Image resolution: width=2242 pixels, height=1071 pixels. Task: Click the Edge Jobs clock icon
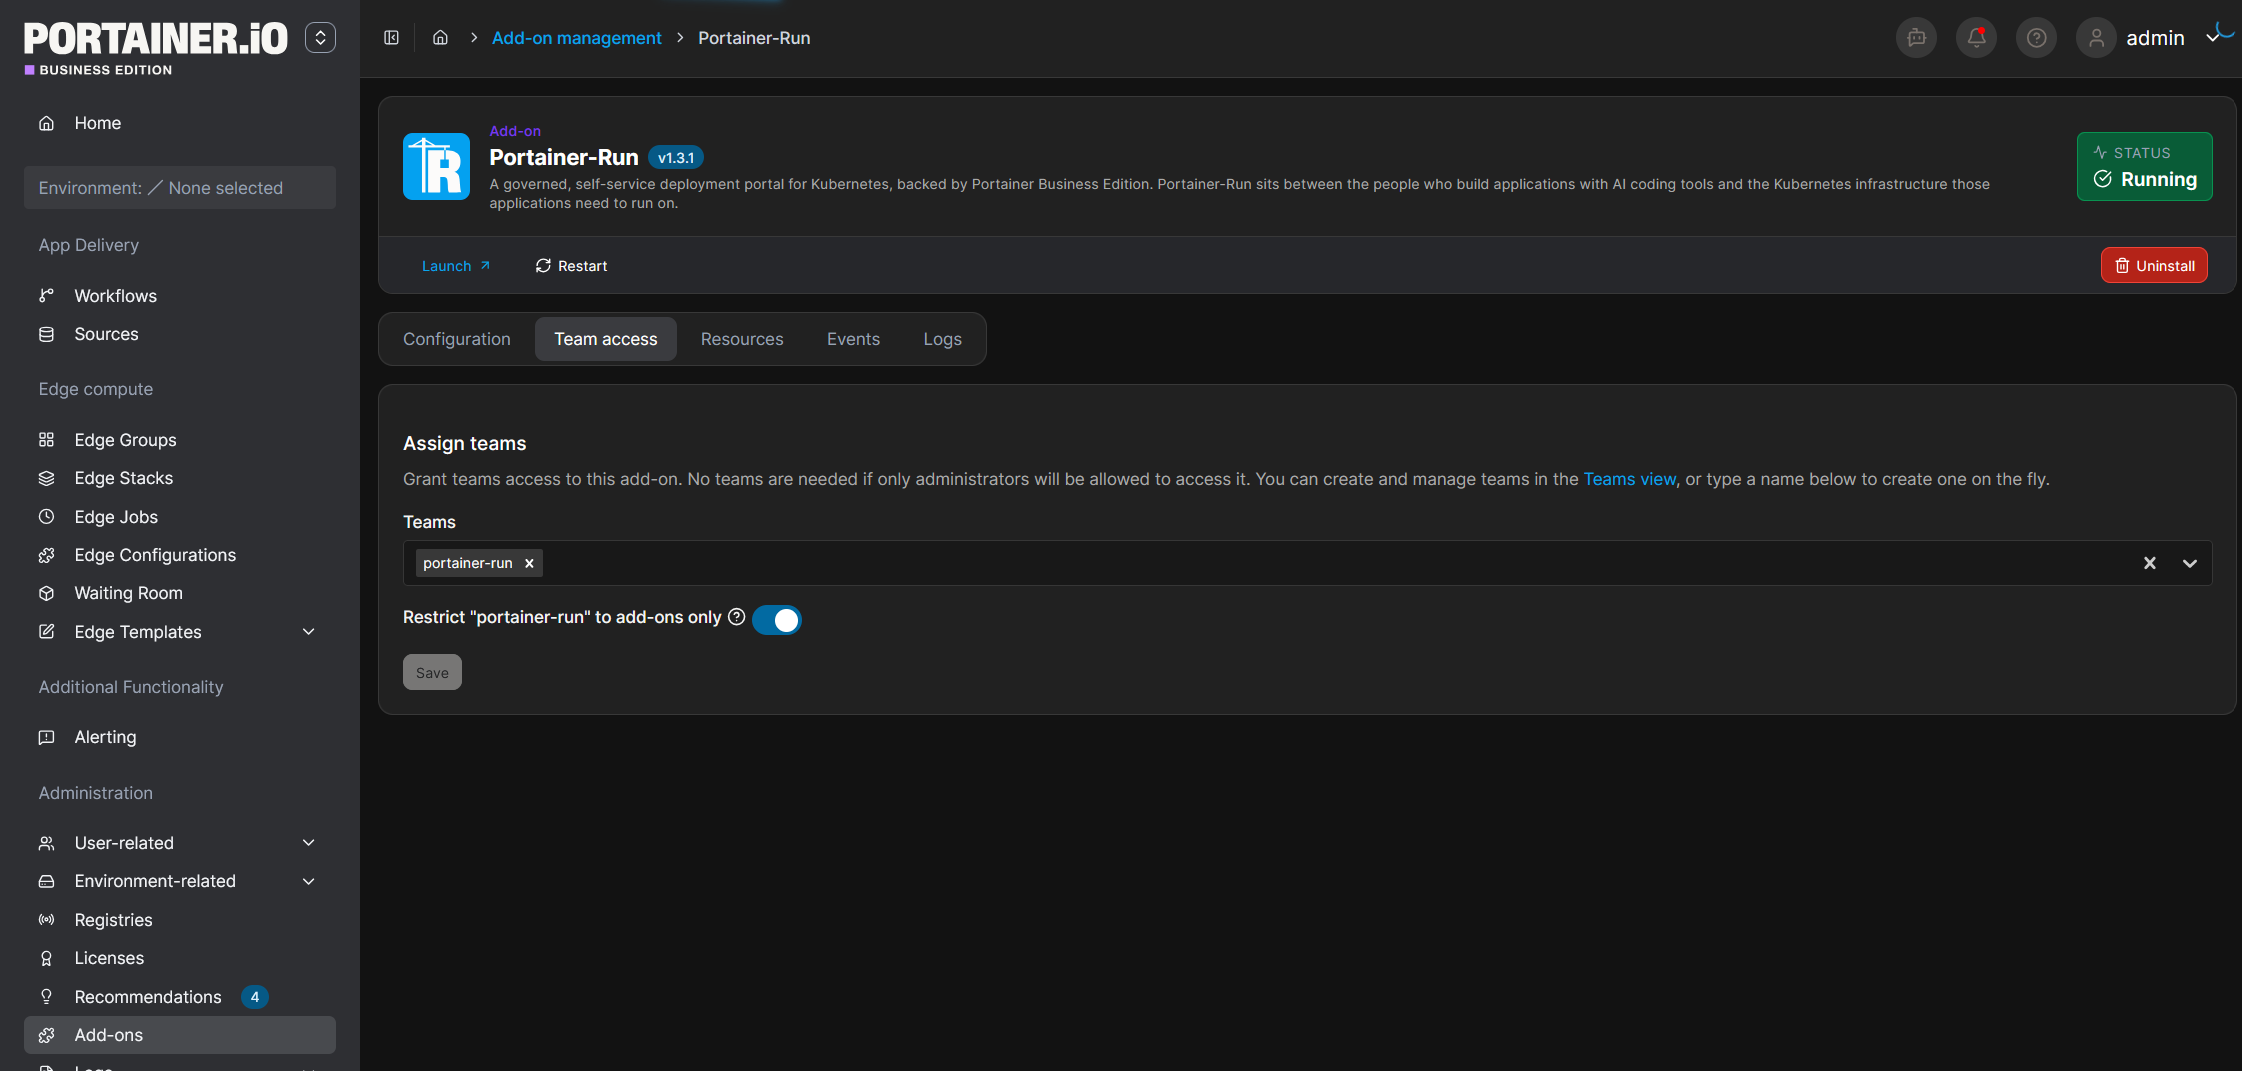(46, 517)
